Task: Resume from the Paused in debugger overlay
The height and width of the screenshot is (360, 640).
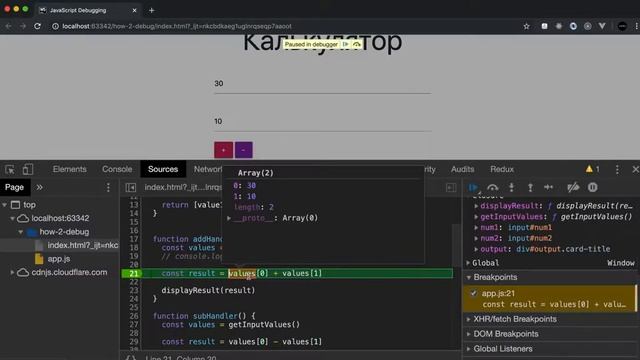Action: (346, 44)
